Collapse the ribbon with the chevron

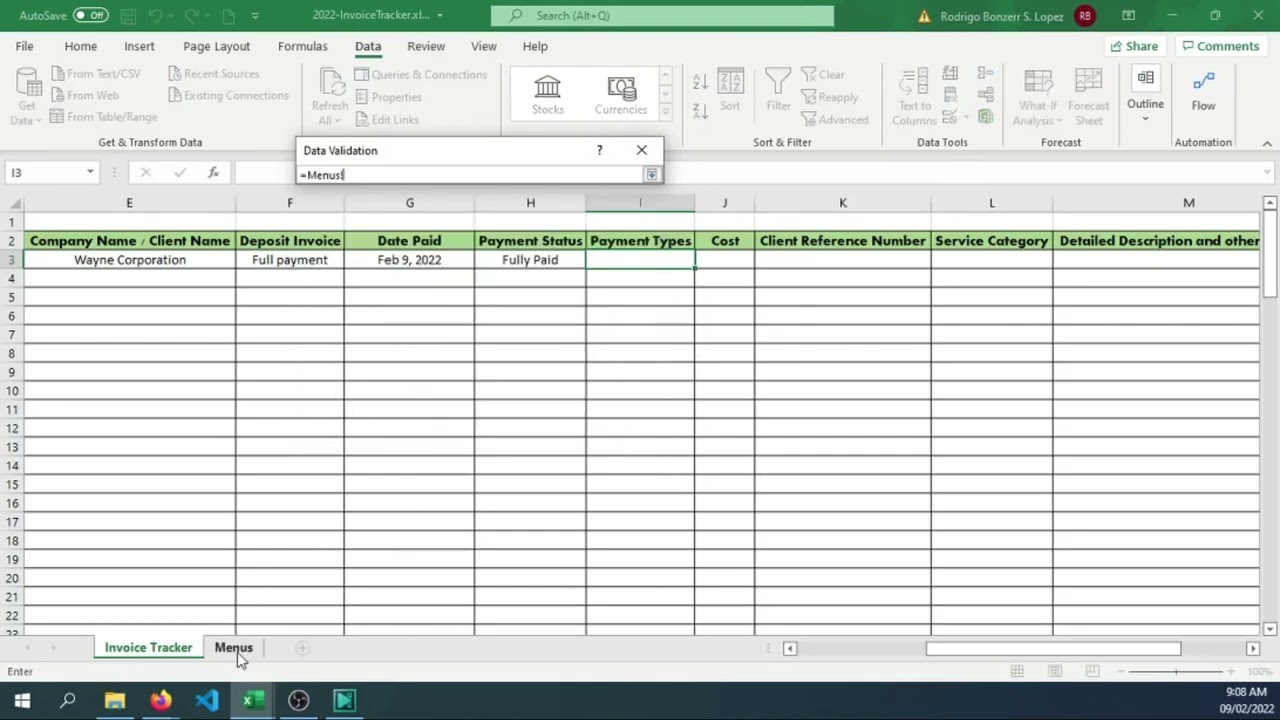tap(1266, 143)
